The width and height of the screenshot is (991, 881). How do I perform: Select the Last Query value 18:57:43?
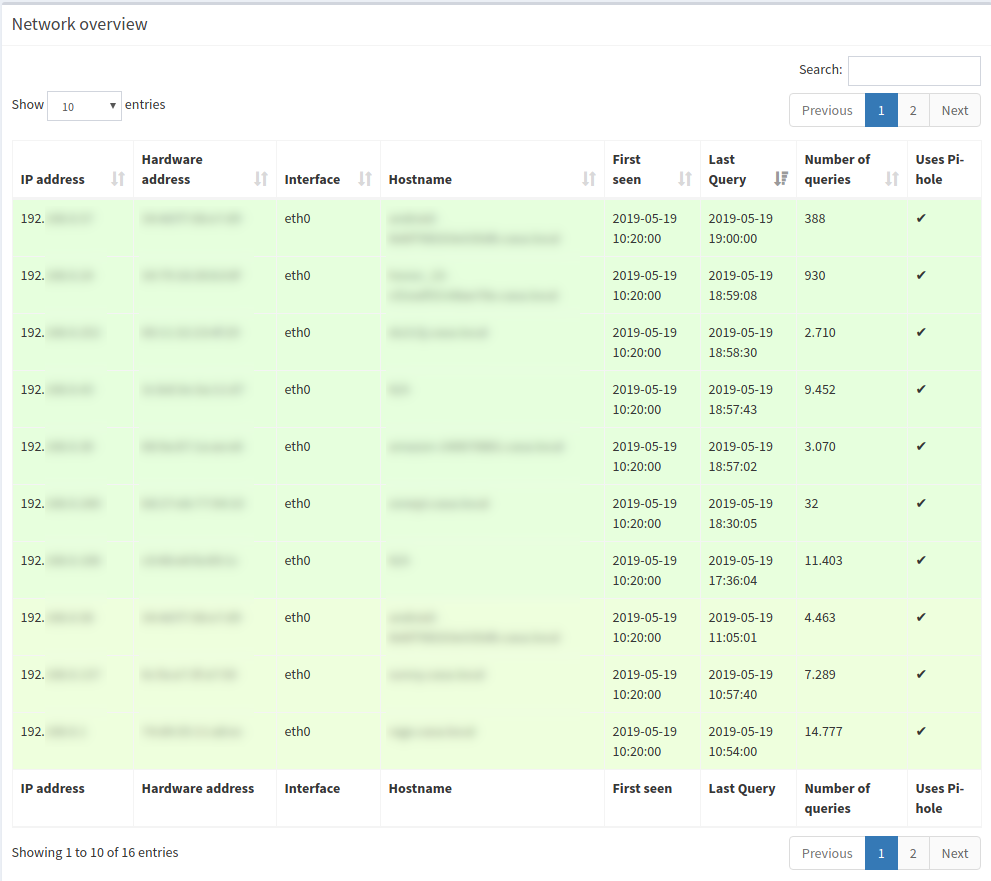coord(733,409)
